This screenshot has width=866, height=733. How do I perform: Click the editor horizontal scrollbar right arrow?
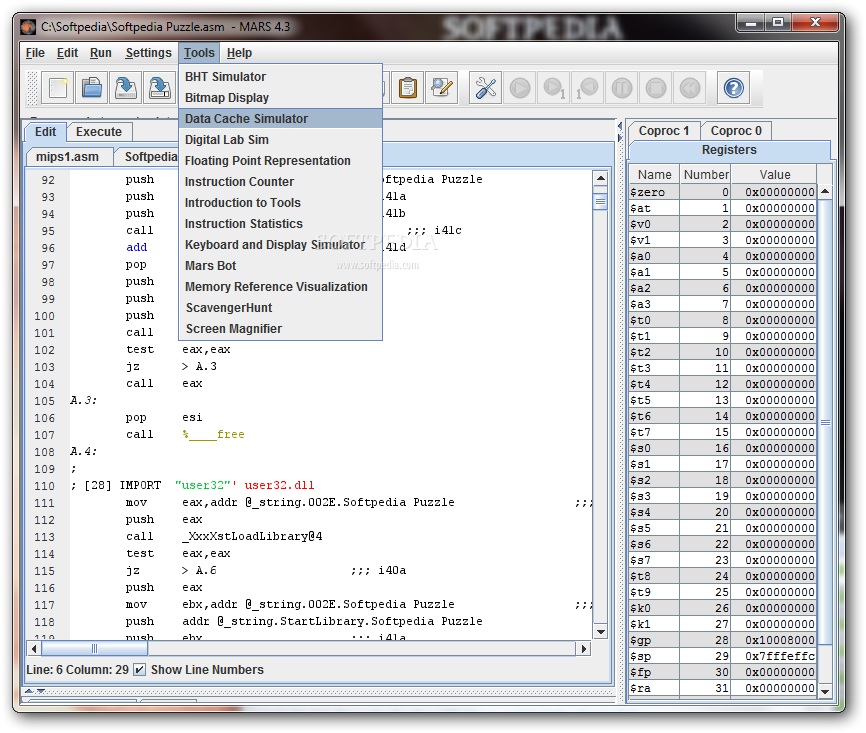(x=583, y=648)
